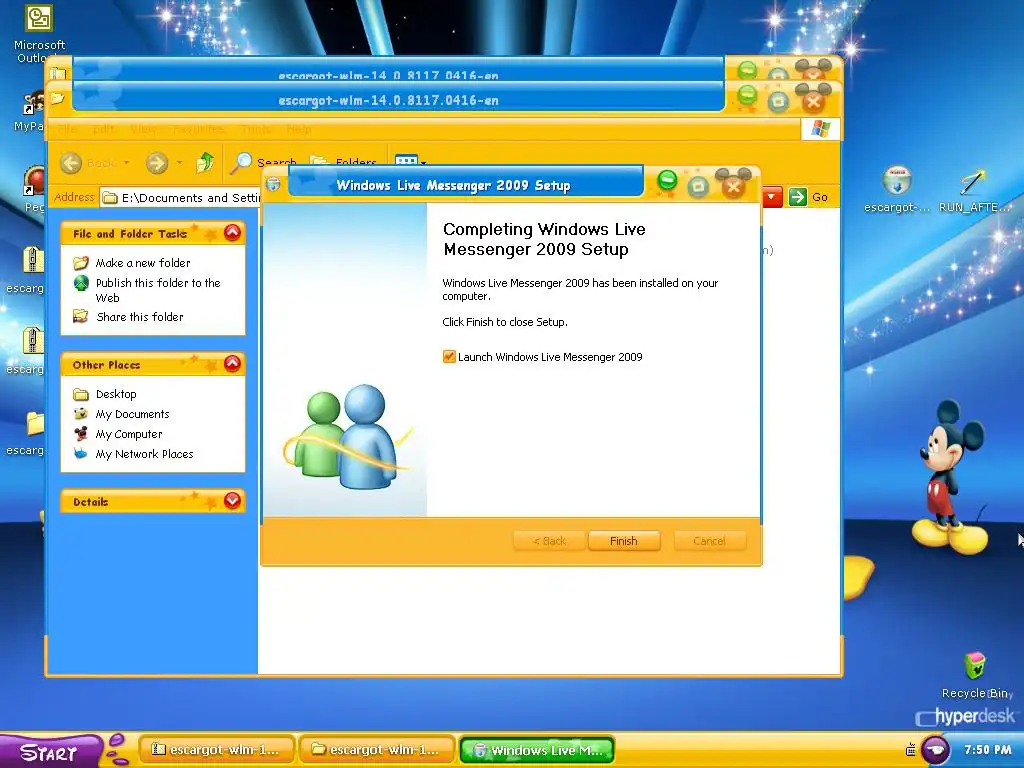This screenshot has width=1024, height=768.
Task: Switch to first escargot-wlm taskbar item
Action: [217, 750]
